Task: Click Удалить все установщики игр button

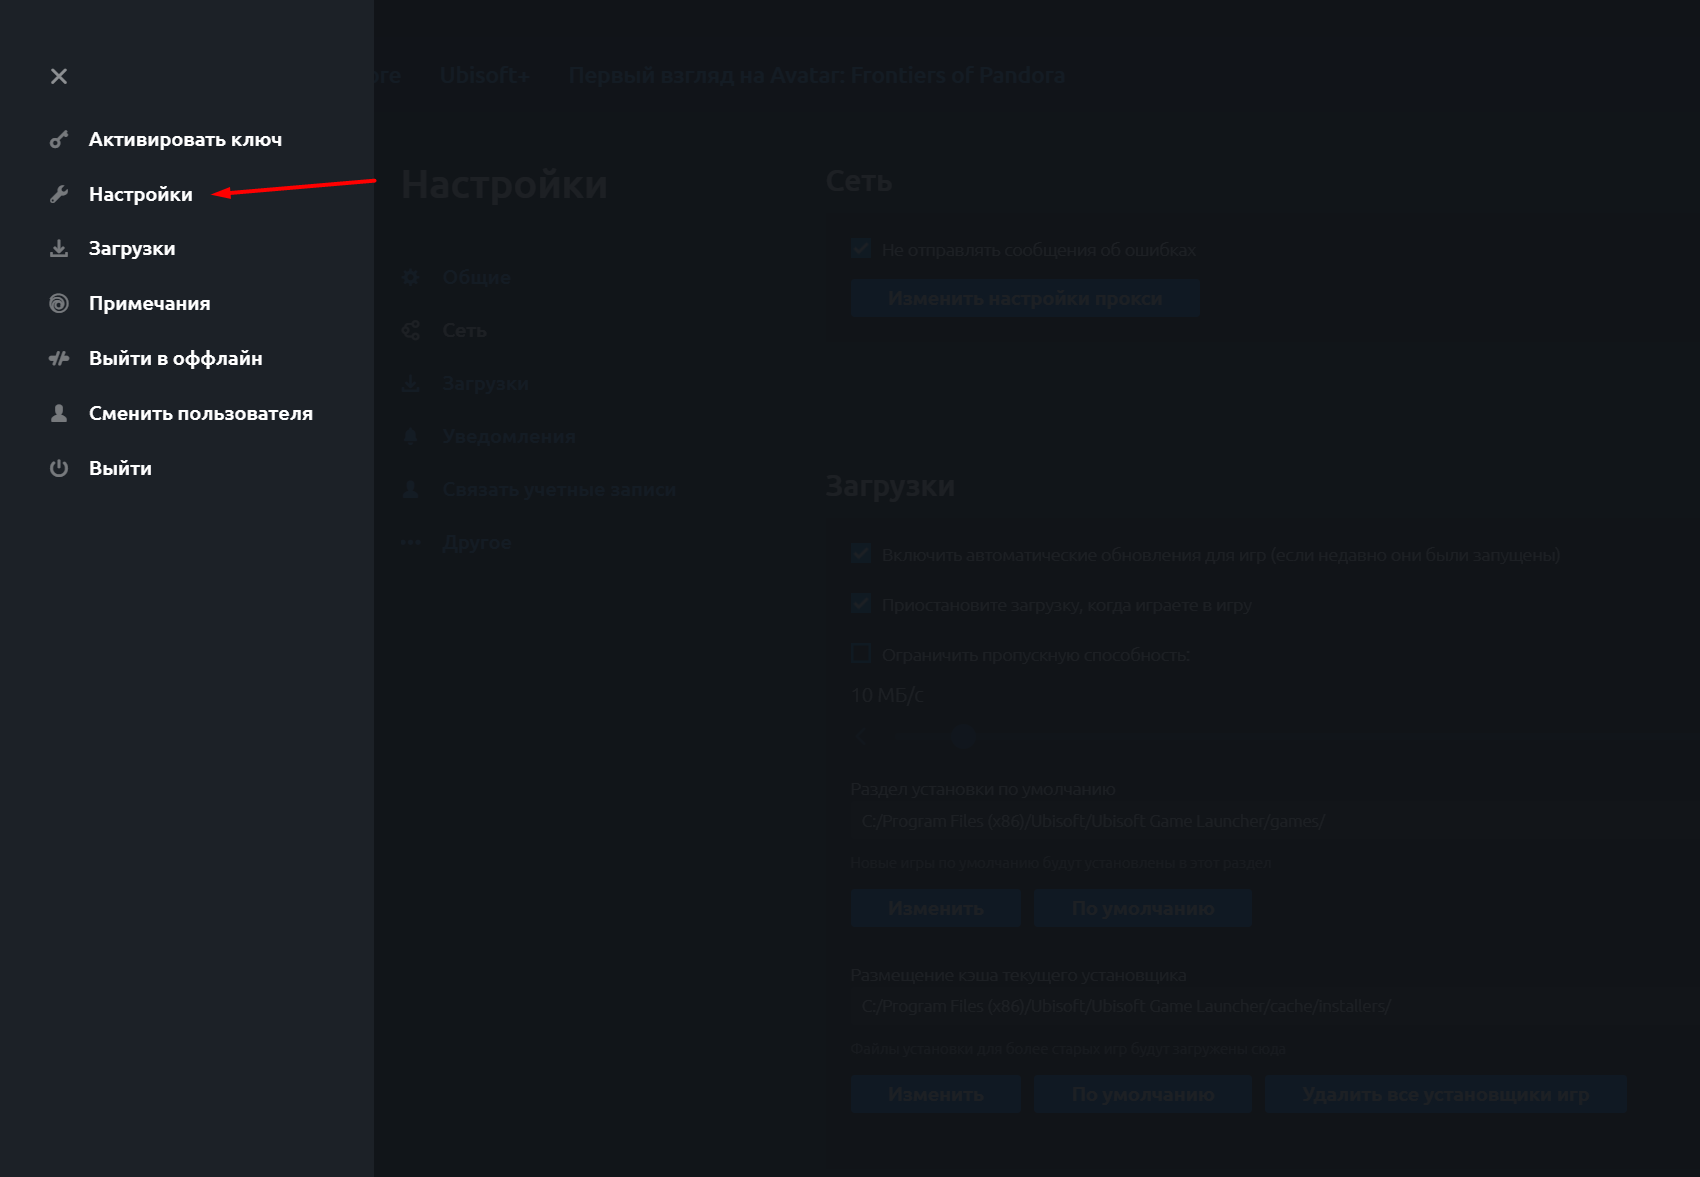Action: click(1445, 1094)
